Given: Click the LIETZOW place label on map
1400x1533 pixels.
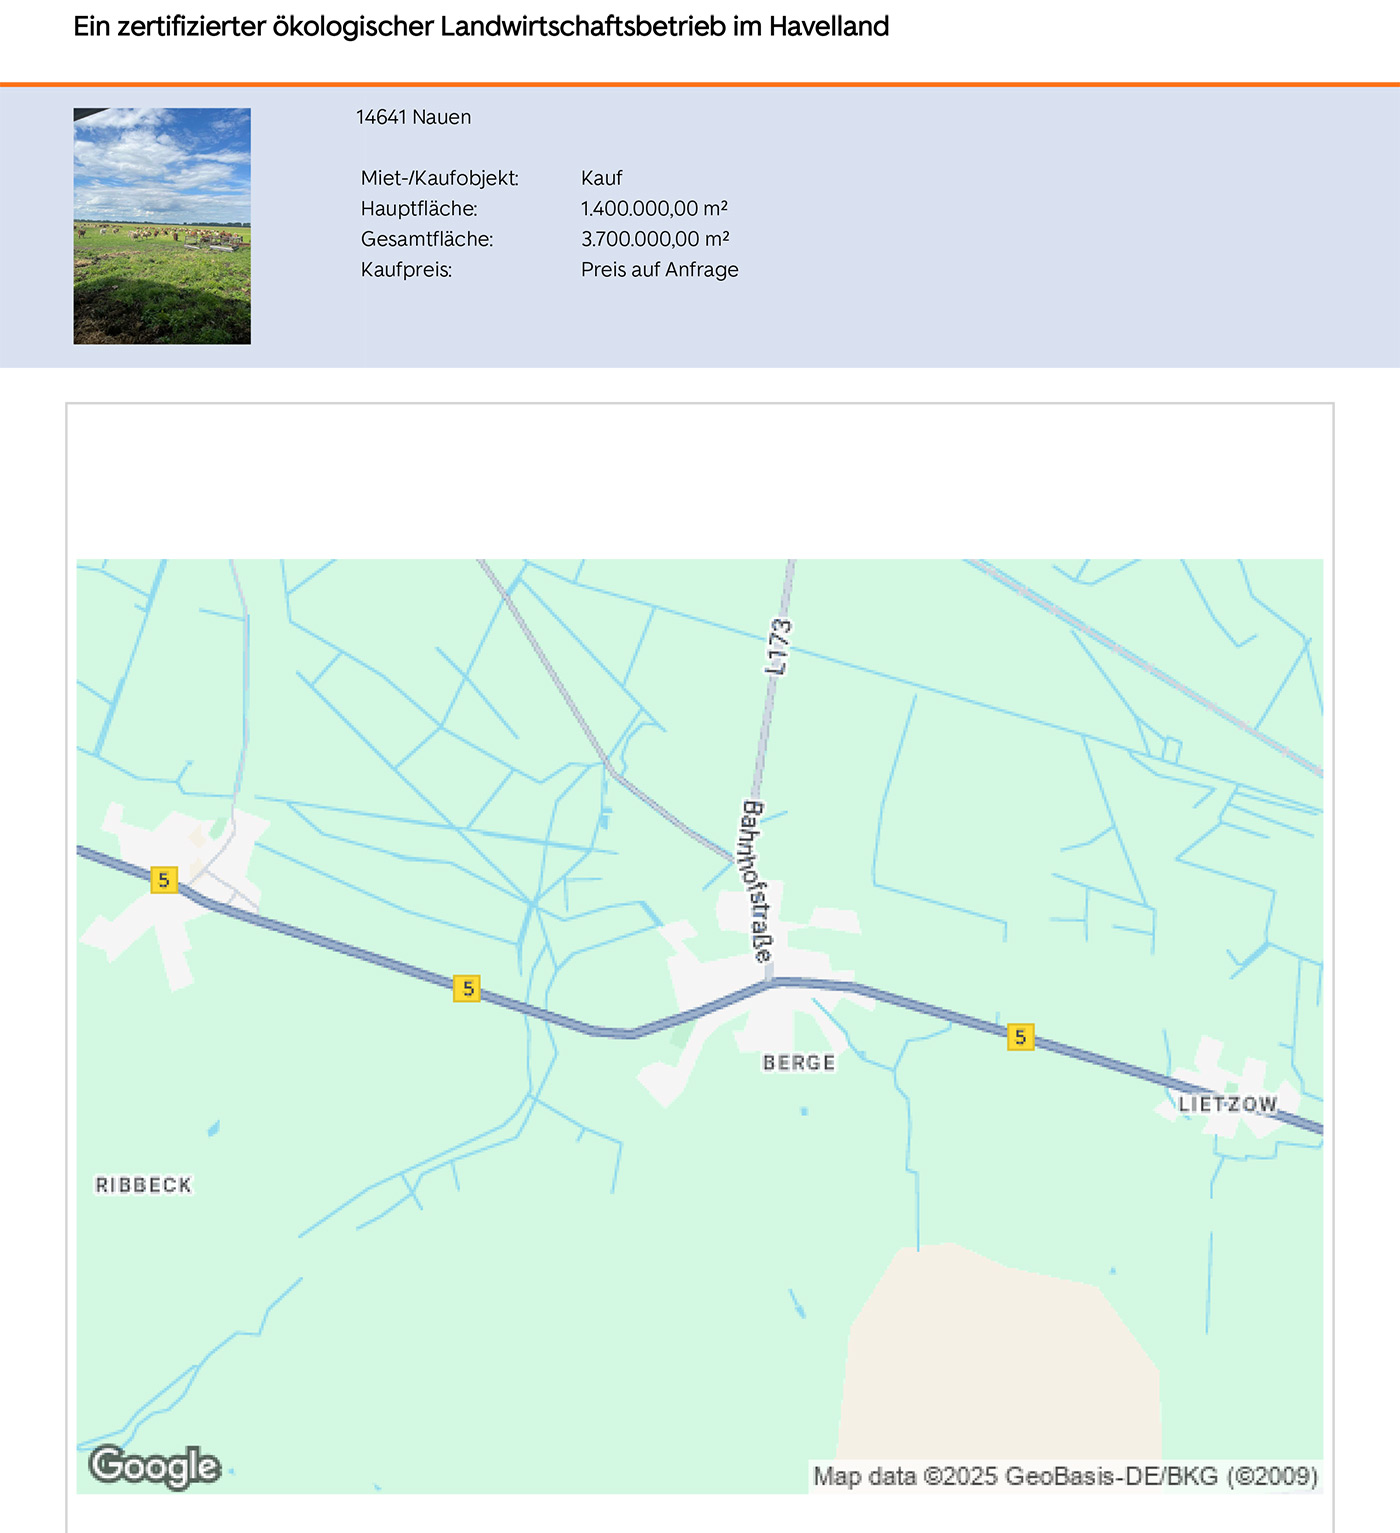Looking at the screenshot, I should [1228, 1105].
